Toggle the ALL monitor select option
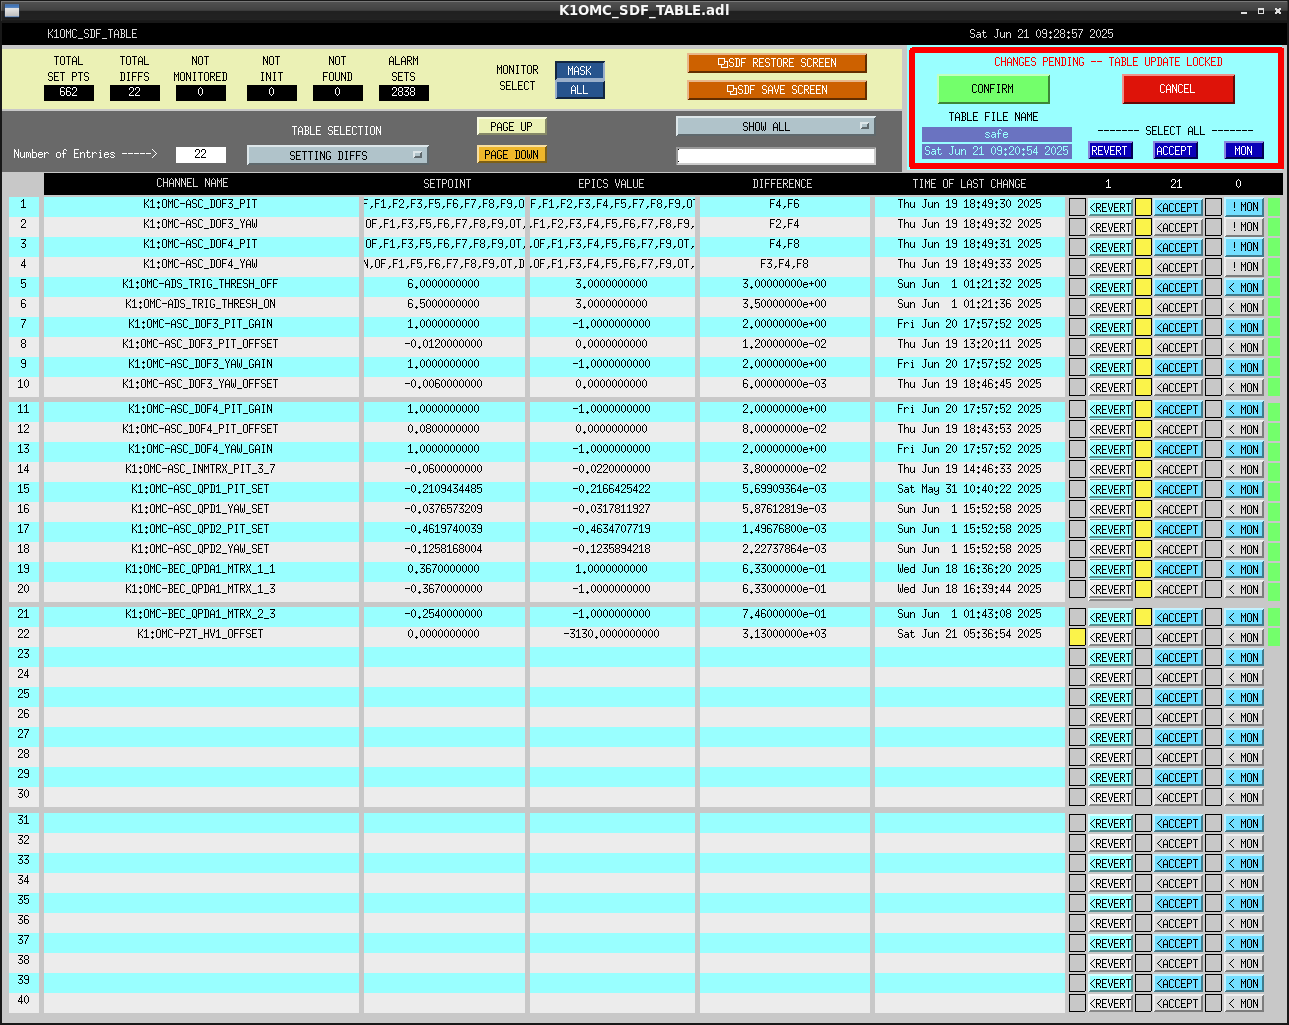Screen dimensions: 1289x1025 580,90
